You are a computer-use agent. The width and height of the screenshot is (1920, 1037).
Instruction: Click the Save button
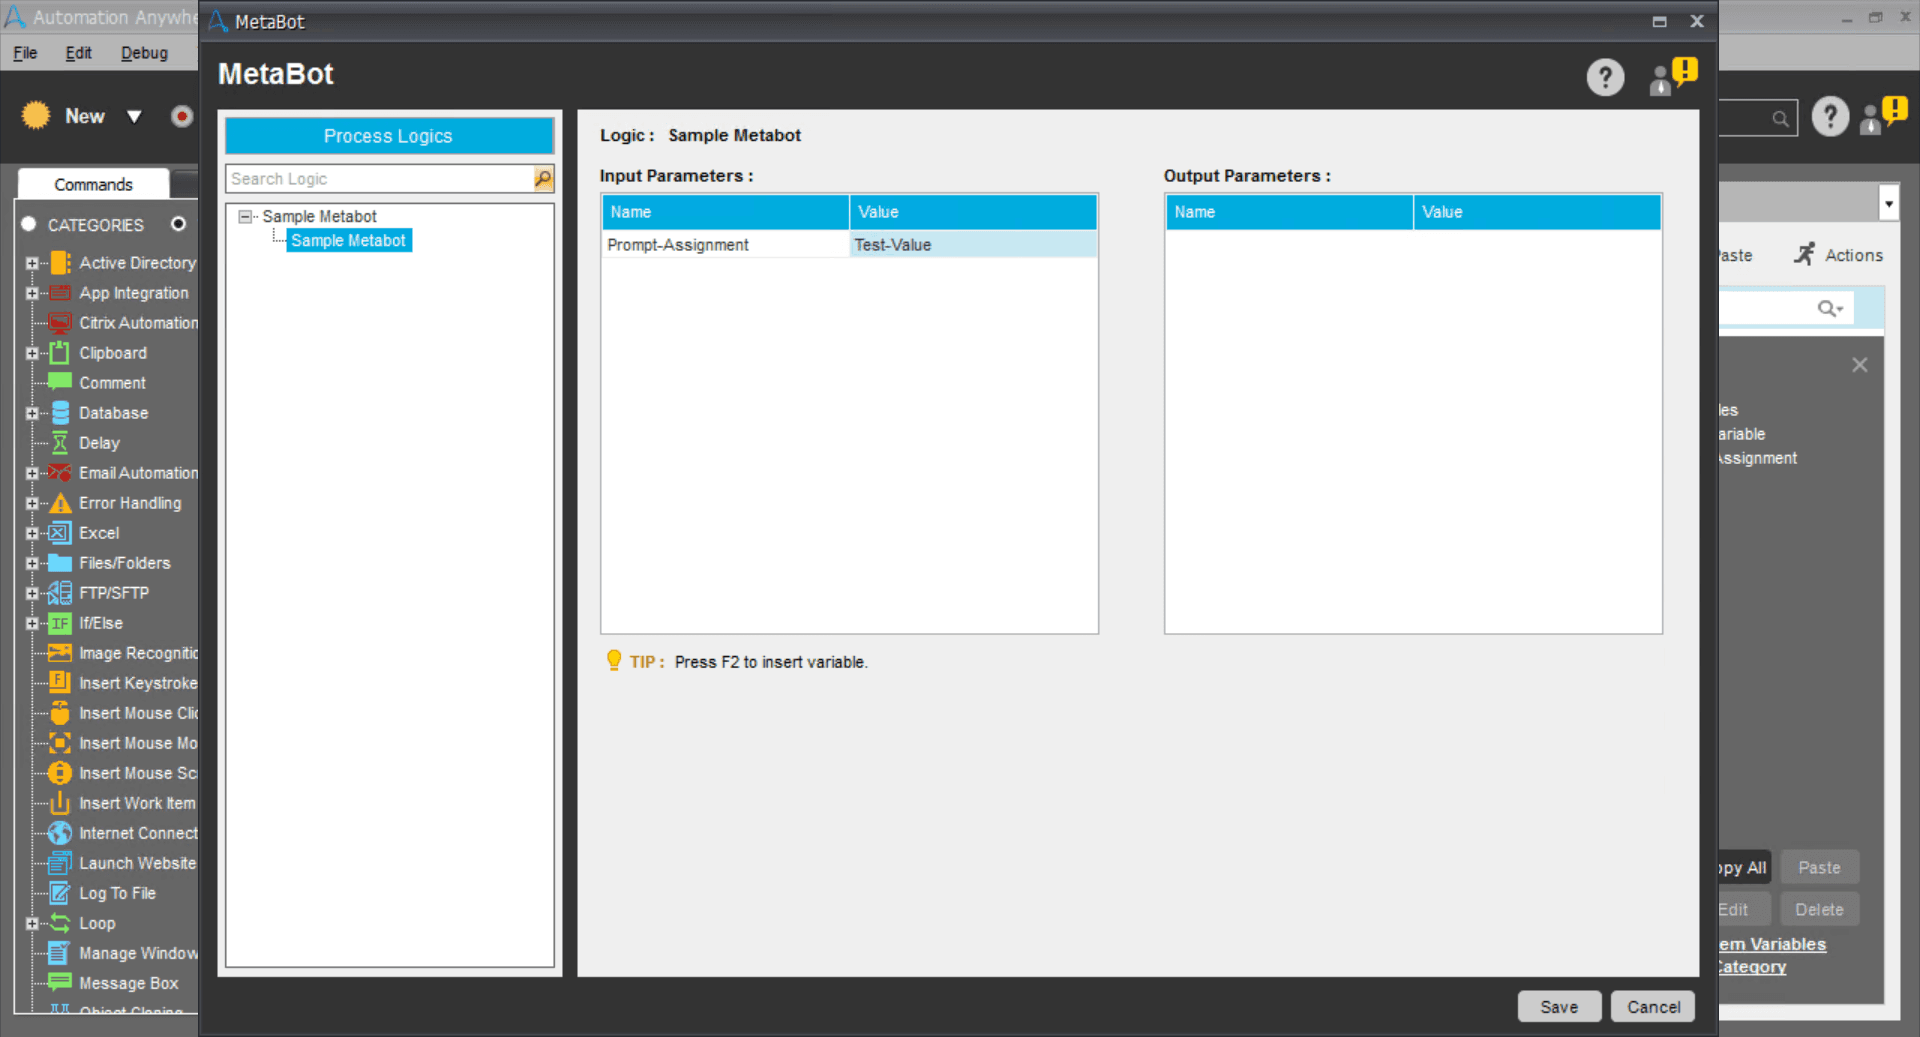pos(1559,1007)
